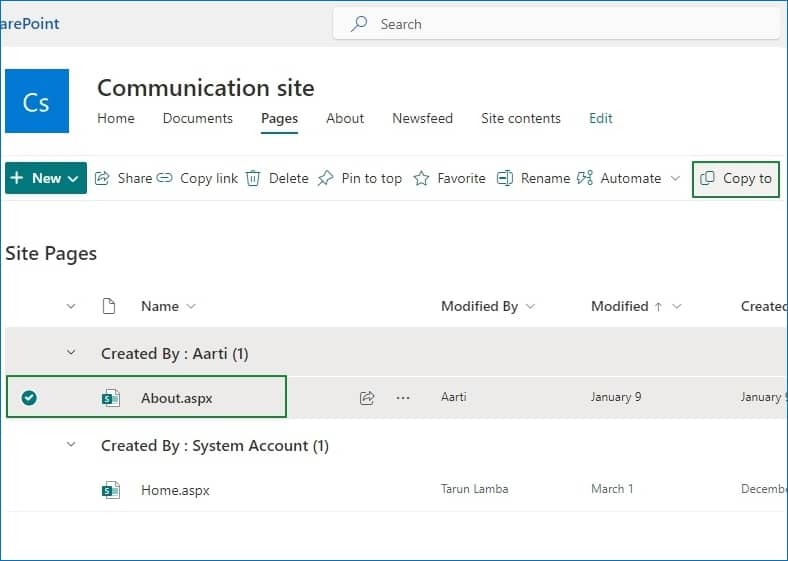The image size is (788, 561).
Task: Click the Pin to top pushpin icon
Action: click(x=325, y=178)
